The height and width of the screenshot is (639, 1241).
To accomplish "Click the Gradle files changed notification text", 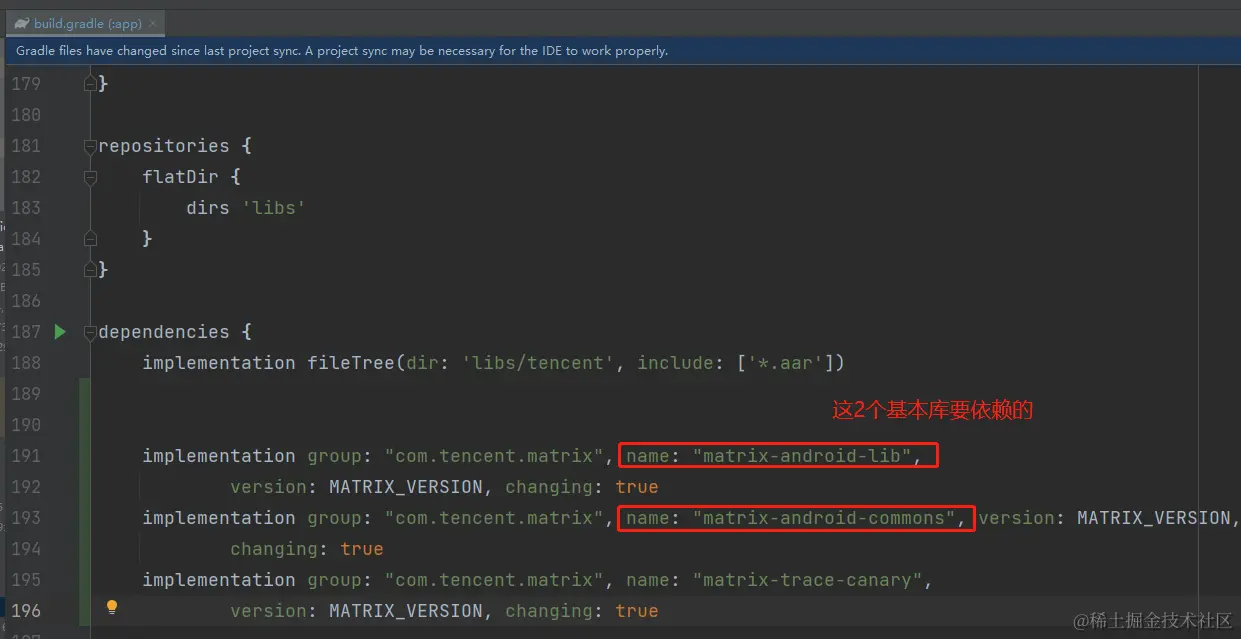I will 341,50.
